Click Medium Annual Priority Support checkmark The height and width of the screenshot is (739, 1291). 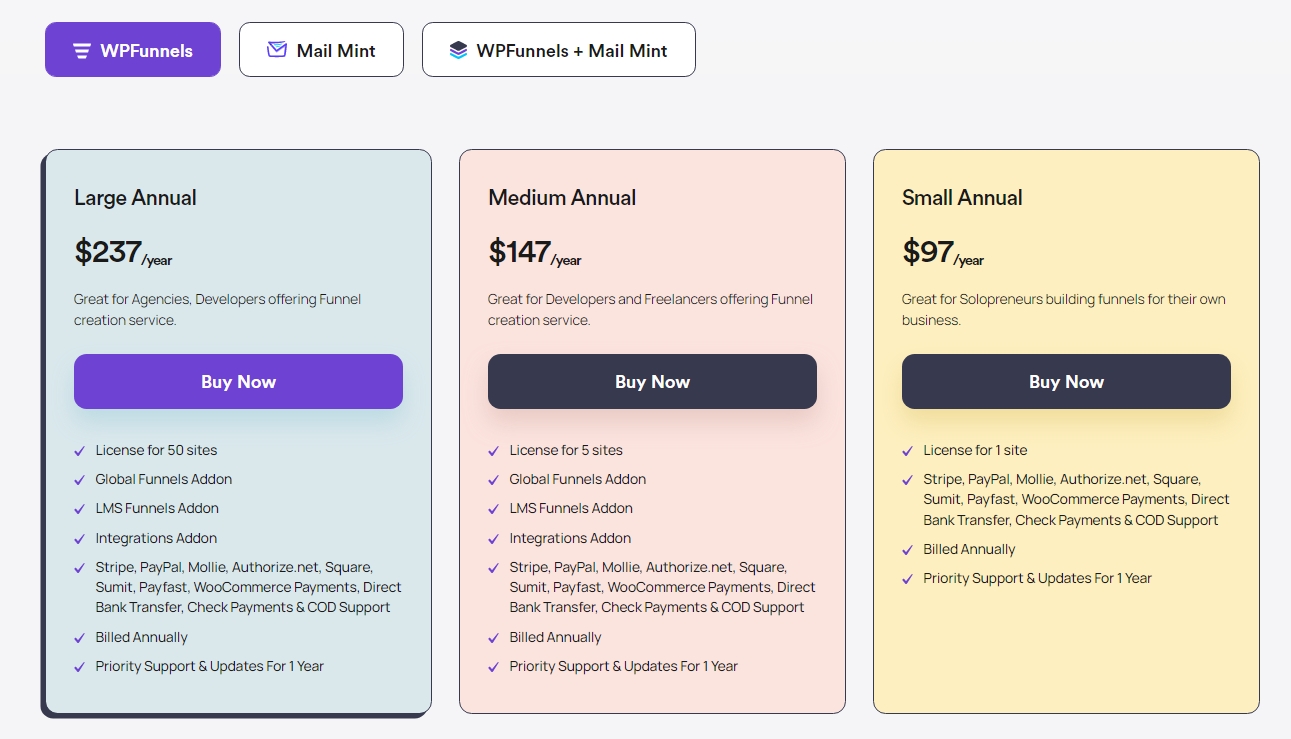(494, 667)
